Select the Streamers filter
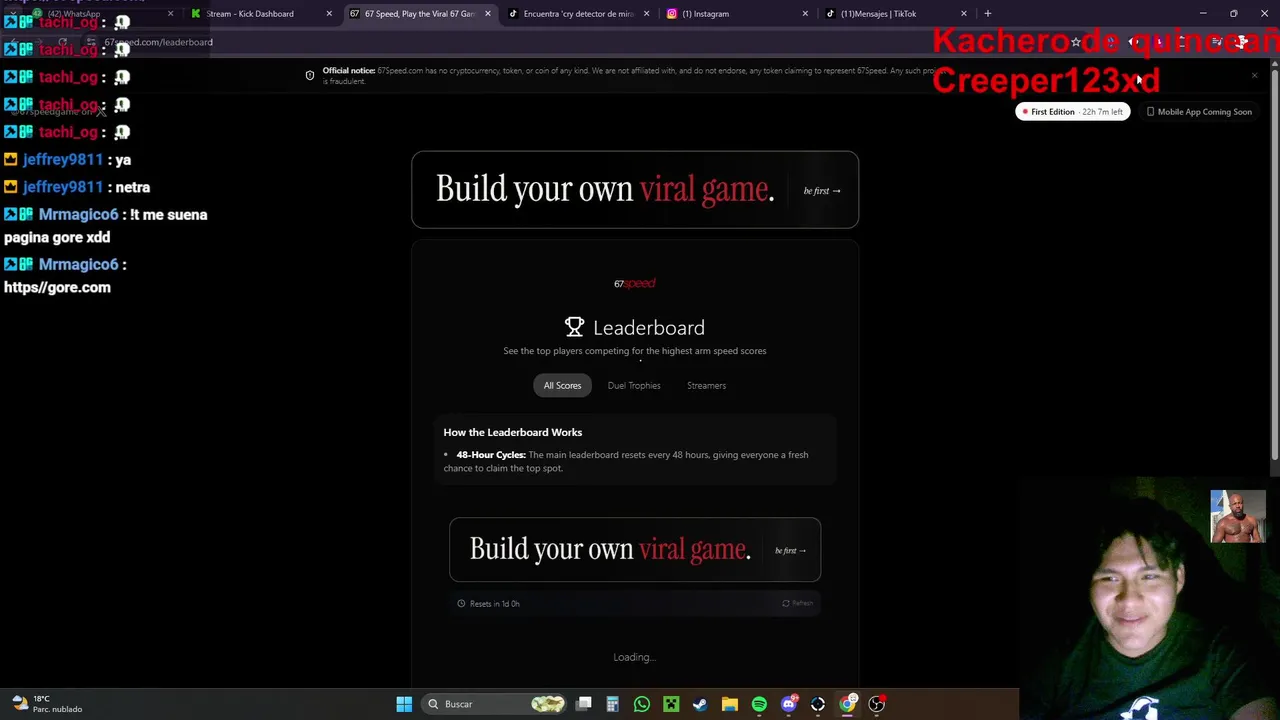 click(706, 385)
